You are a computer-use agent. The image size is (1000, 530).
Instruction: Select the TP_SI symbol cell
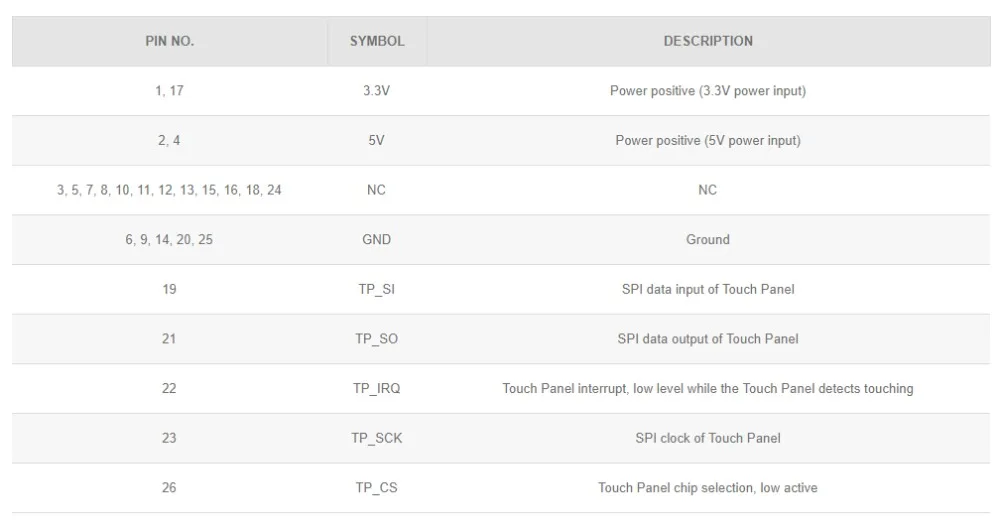(377, 290)
